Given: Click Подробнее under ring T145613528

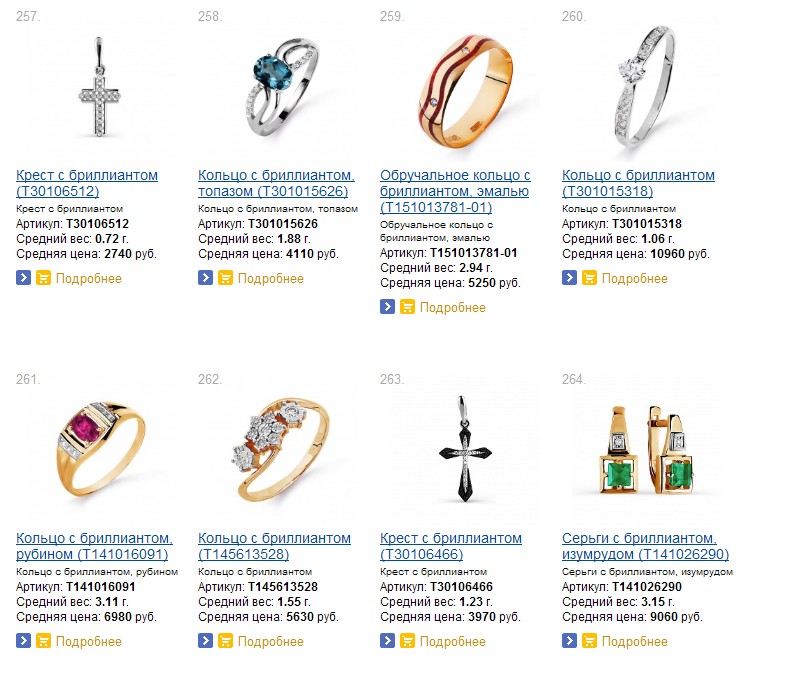Looking at the screenshot, I should (x=271, y=641).
